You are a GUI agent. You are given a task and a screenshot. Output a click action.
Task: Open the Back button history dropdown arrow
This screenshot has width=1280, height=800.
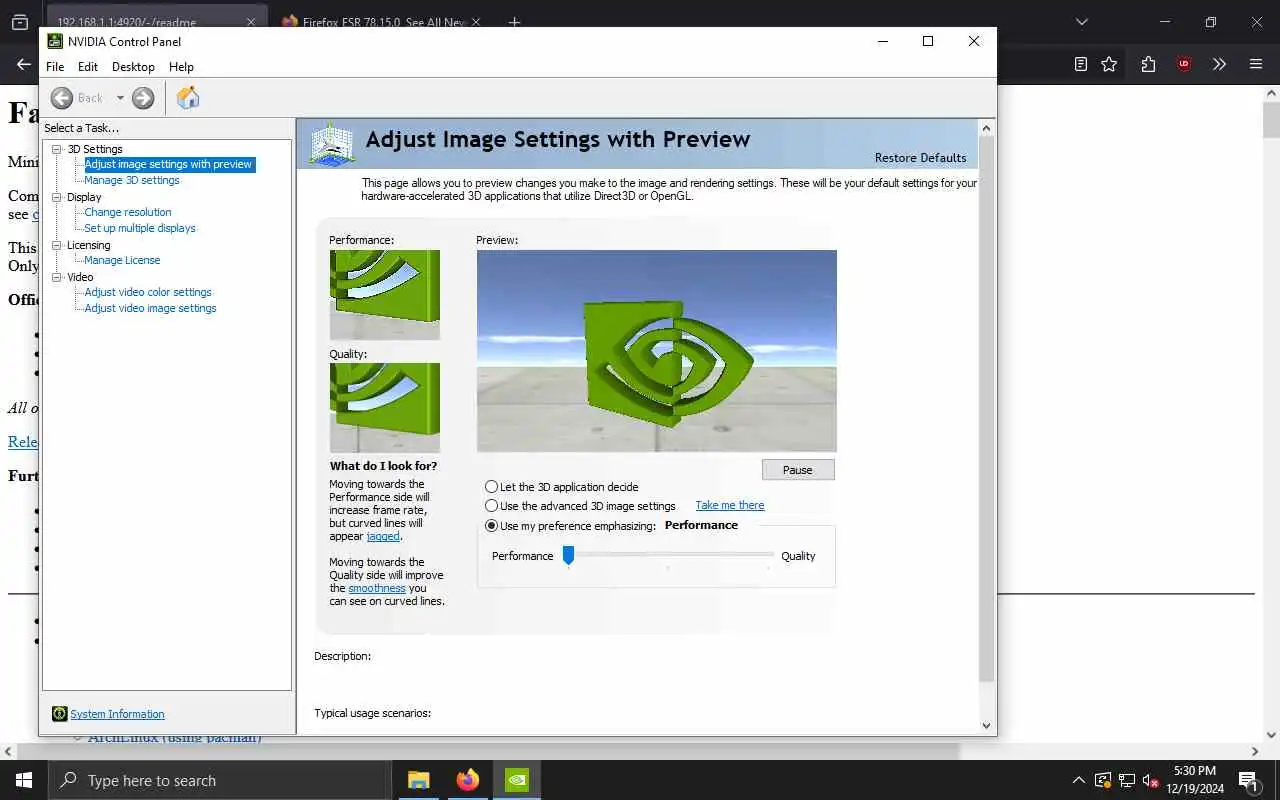click(120, 98)
